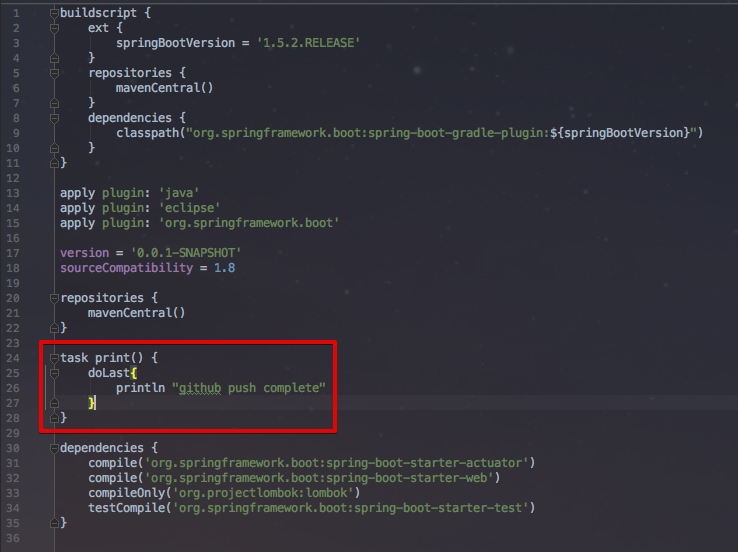Collapse the doLast block on line 25
Screen dimensions: 738x552
click(54, 373)
